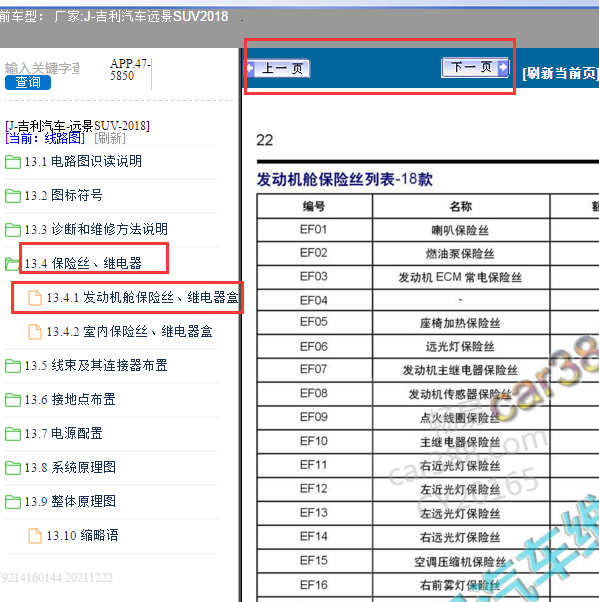Open 13.4.2 室内保险丝、继电器盒 page
Viewport: 599px width, 602px height.
tap(129, 331)
